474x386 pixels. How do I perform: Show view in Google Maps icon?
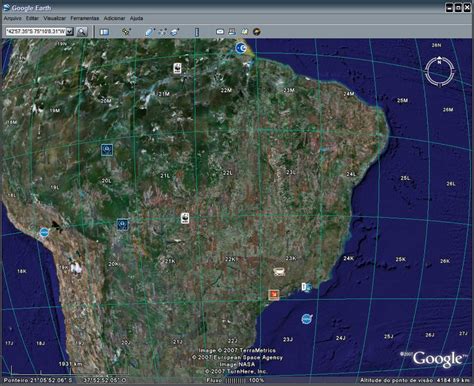tap(245, 32)
